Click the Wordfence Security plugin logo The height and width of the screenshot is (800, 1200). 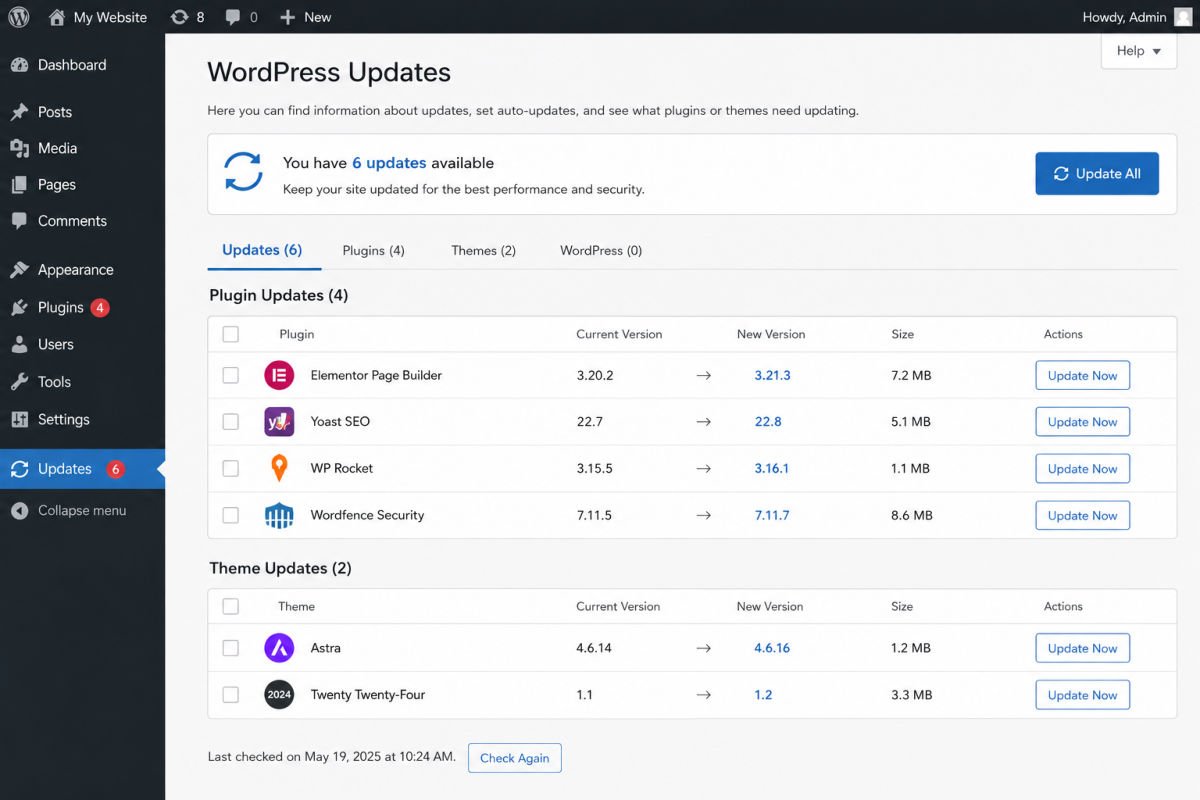(x=279, y=516)
